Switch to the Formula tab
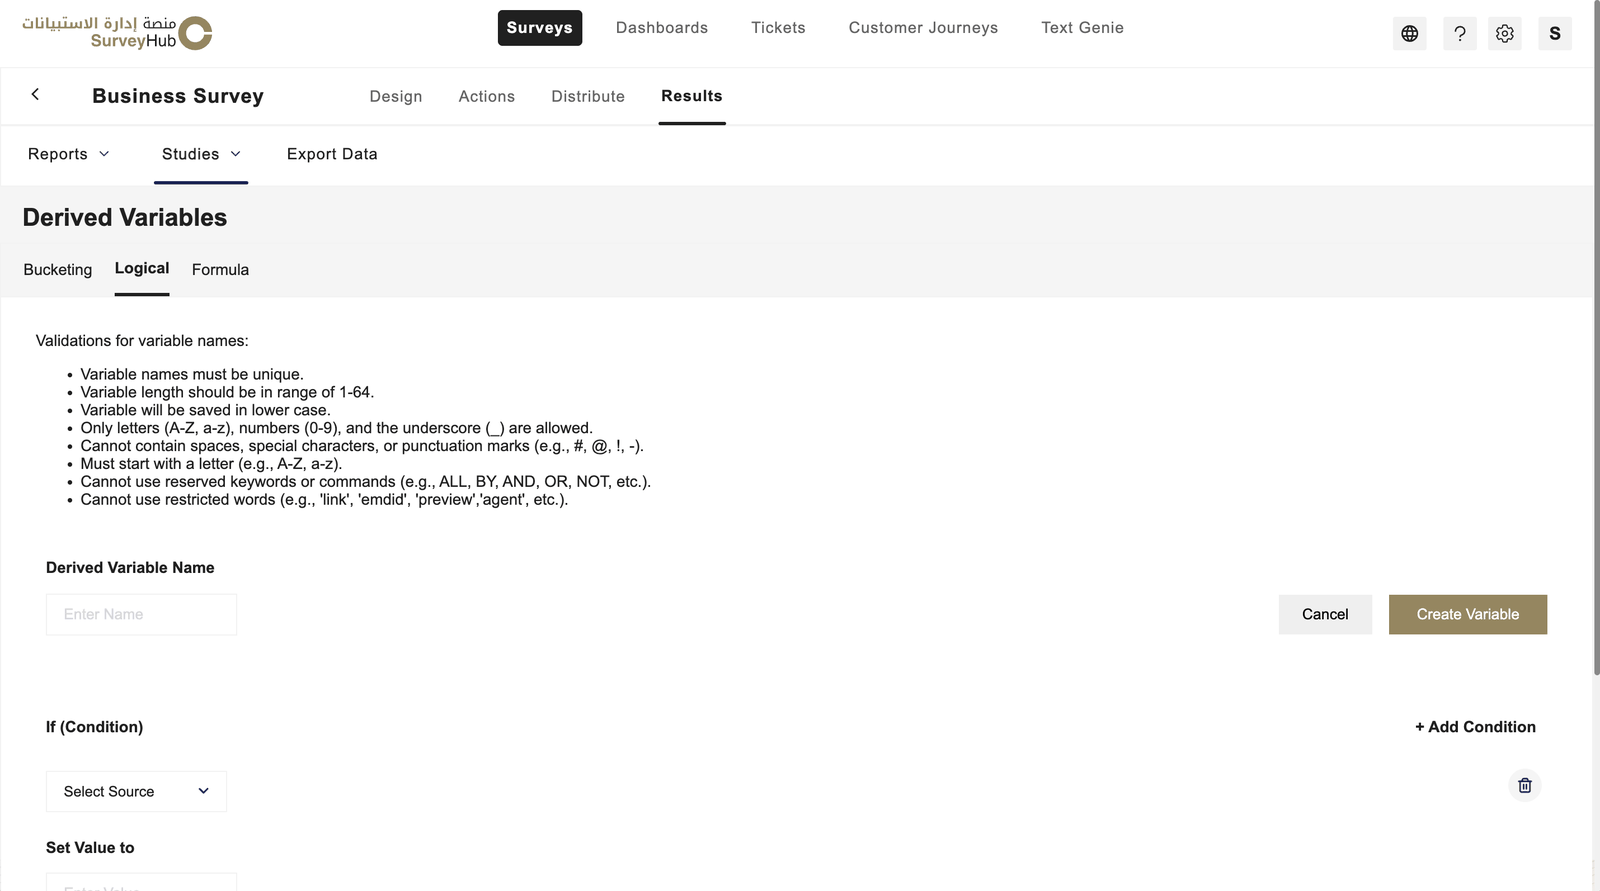 tap(220, 270)
